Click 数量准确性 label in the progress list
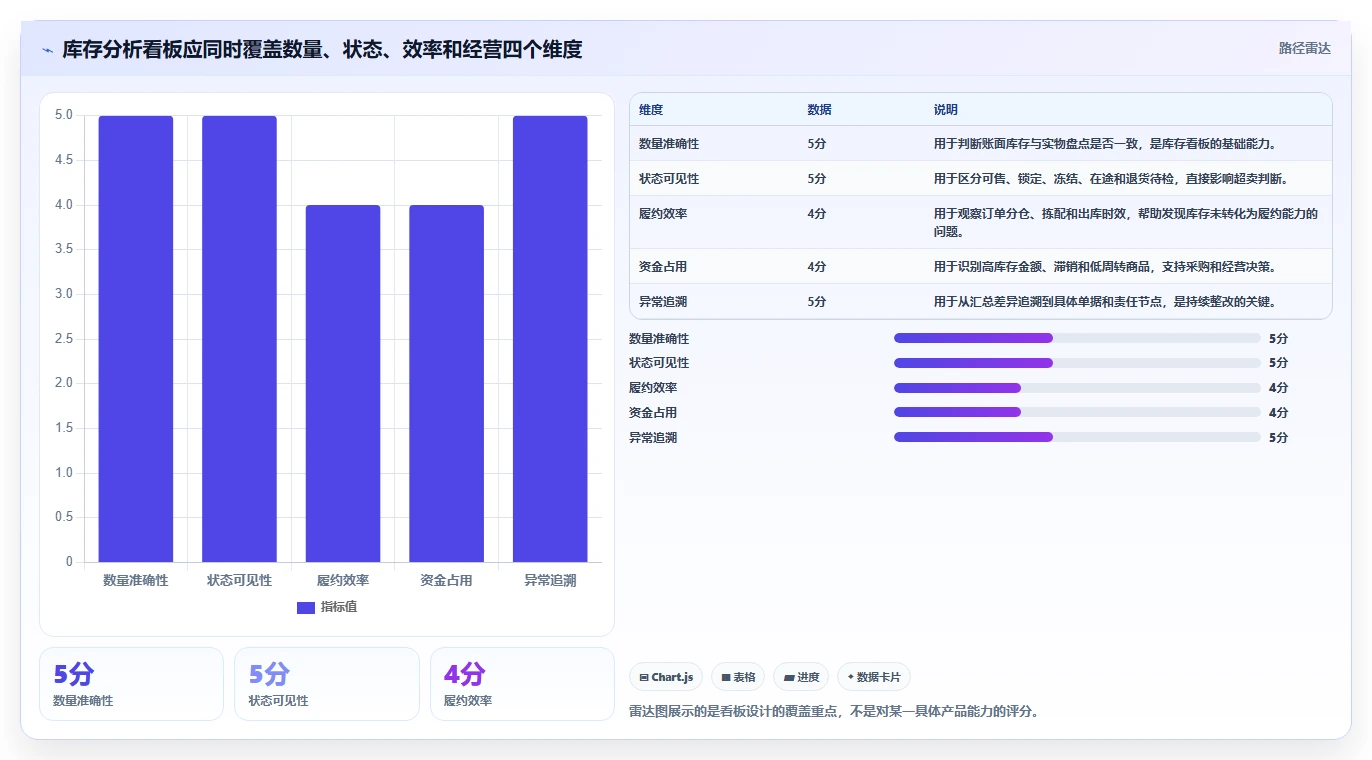Image resolution: width=1372 pixels, height=760 pixels. tap(659, 339)
